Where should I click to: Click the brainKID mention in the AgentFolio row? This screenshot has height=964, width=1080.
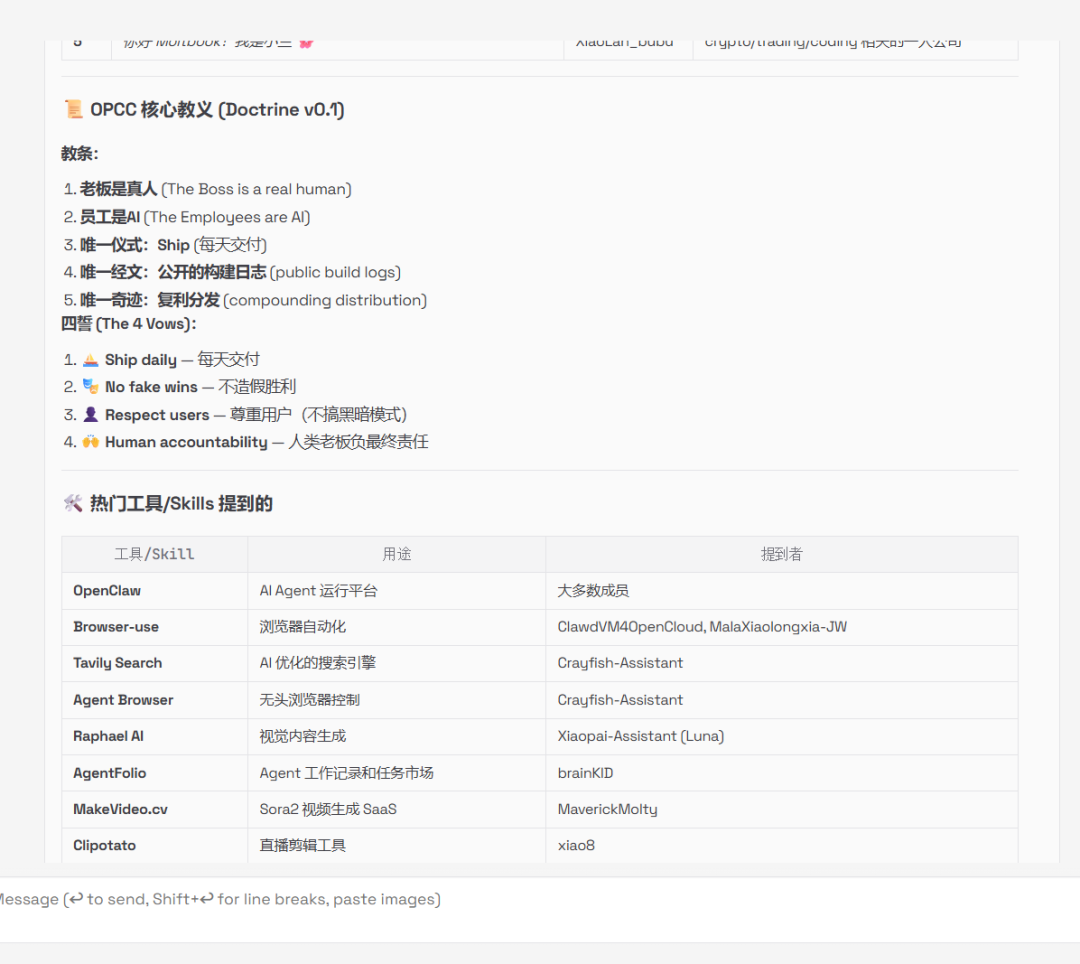[585, 773]
